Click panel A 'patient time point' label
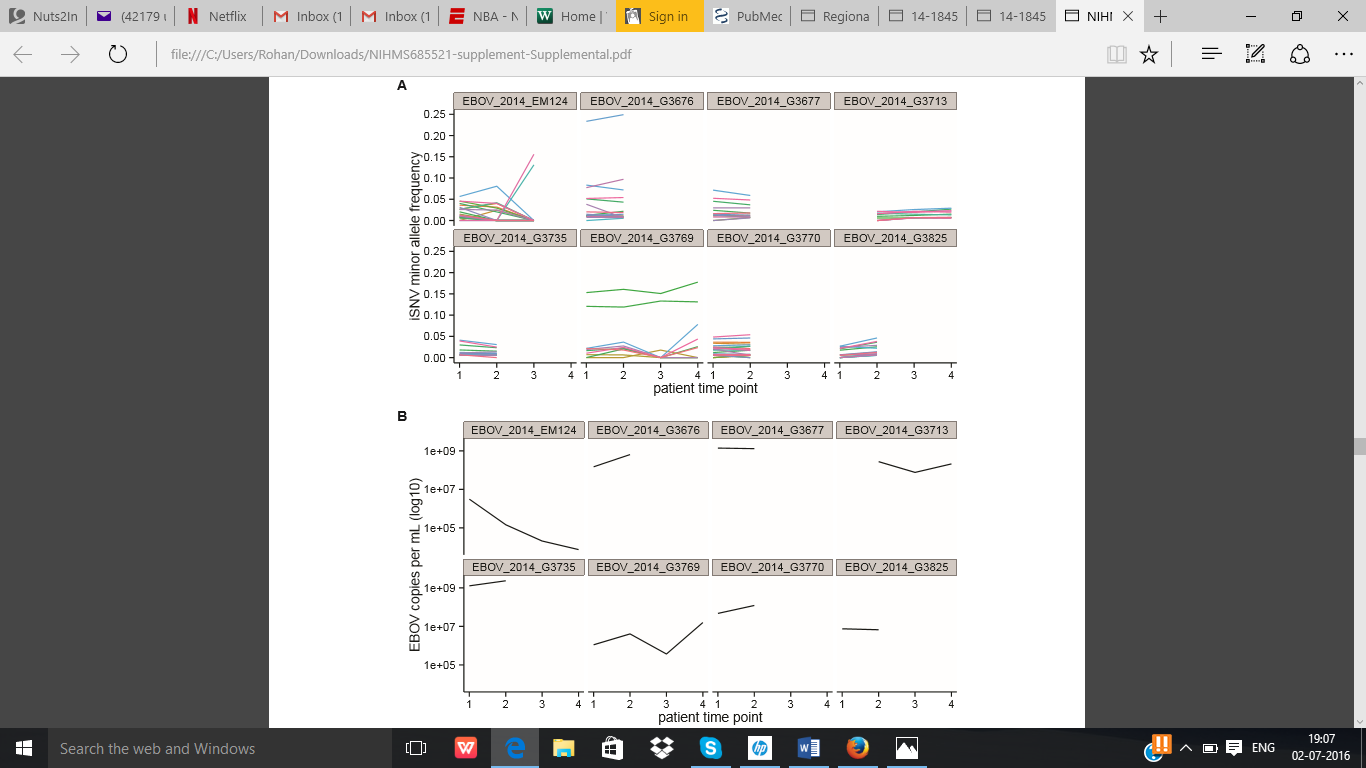The height and width of the screenshot is (768, 1366). (706, 388)
